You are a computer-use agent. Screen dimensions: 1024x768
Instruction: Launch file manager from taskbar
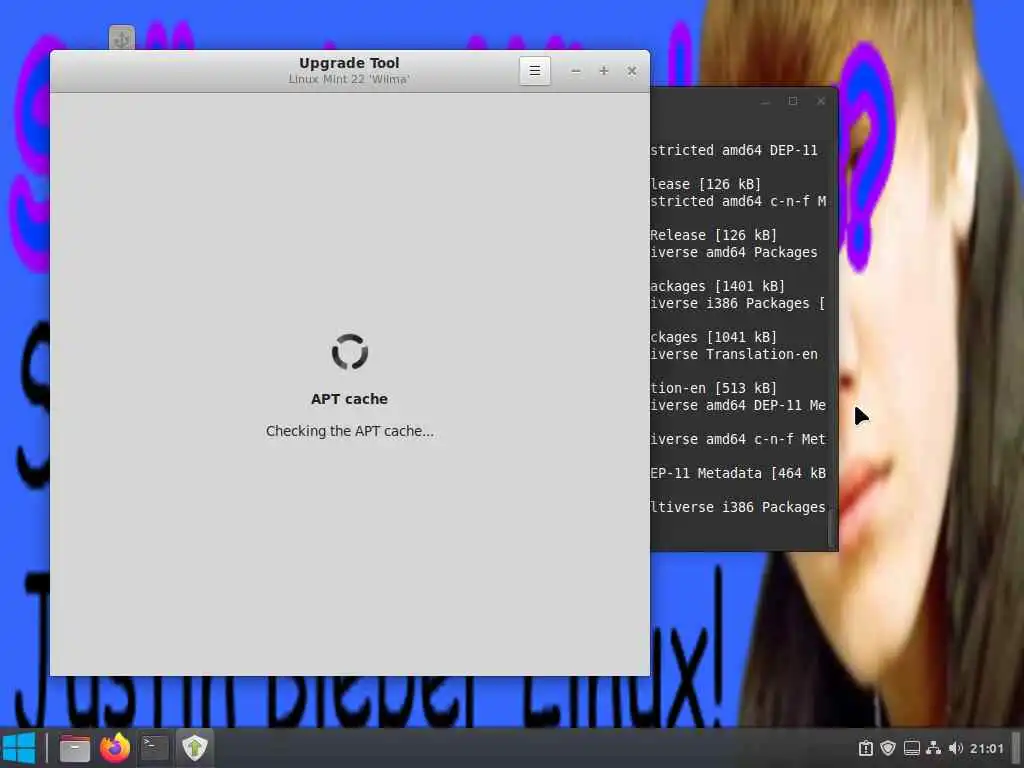[x=74, y=748]
